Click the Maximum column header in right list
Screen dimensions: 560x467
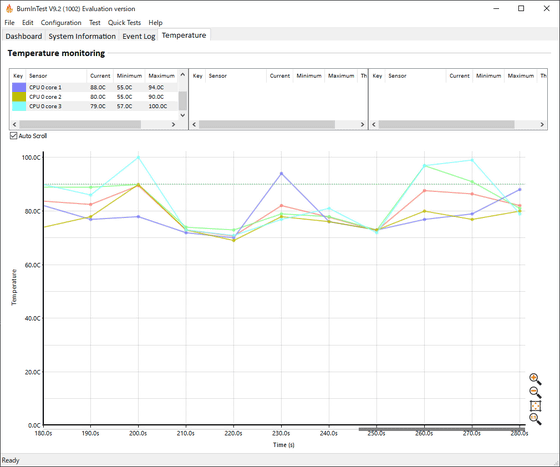click(x=521, y=76)
